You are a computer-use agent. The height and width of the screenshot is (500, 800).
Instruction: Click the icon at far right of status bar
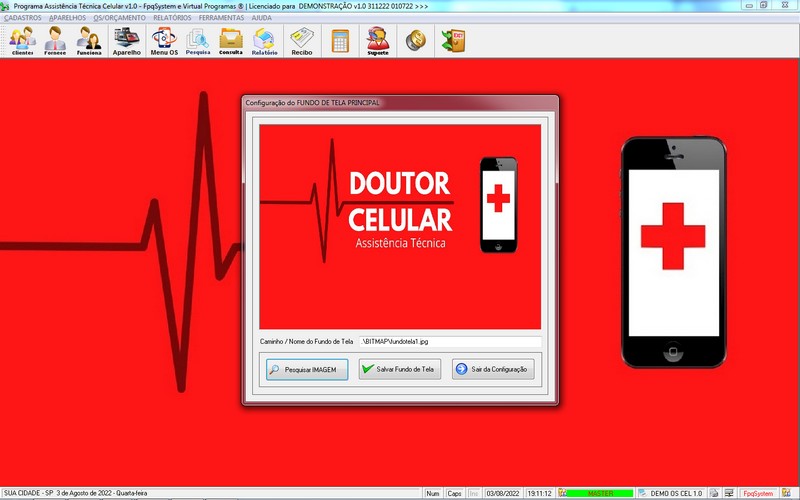click(786, 493)
